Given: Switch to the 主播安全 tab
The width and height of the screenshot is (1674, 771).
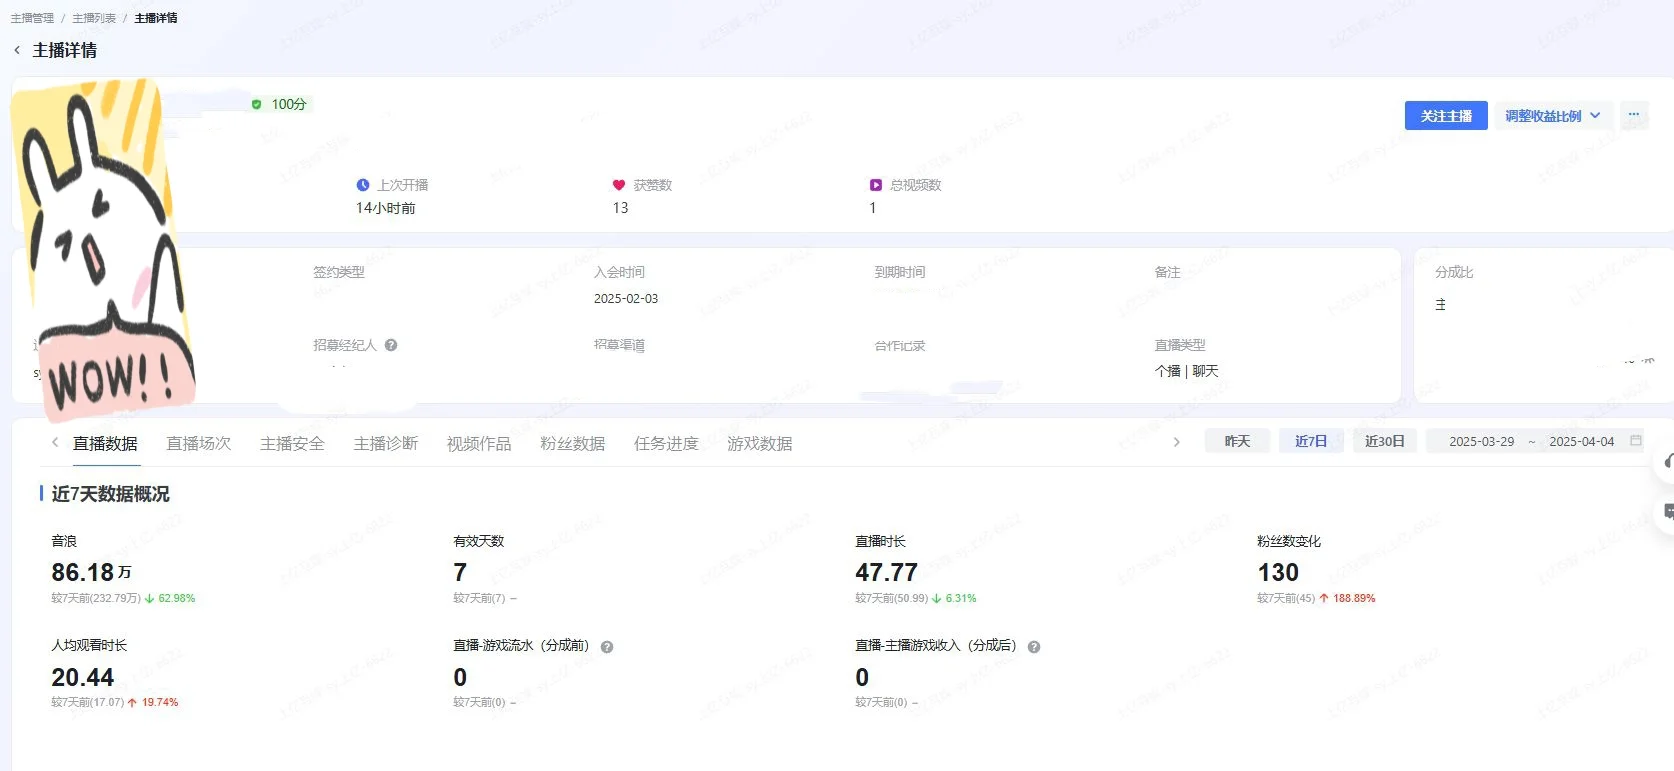Looking at the screenshot, I should tap(292, 443).
